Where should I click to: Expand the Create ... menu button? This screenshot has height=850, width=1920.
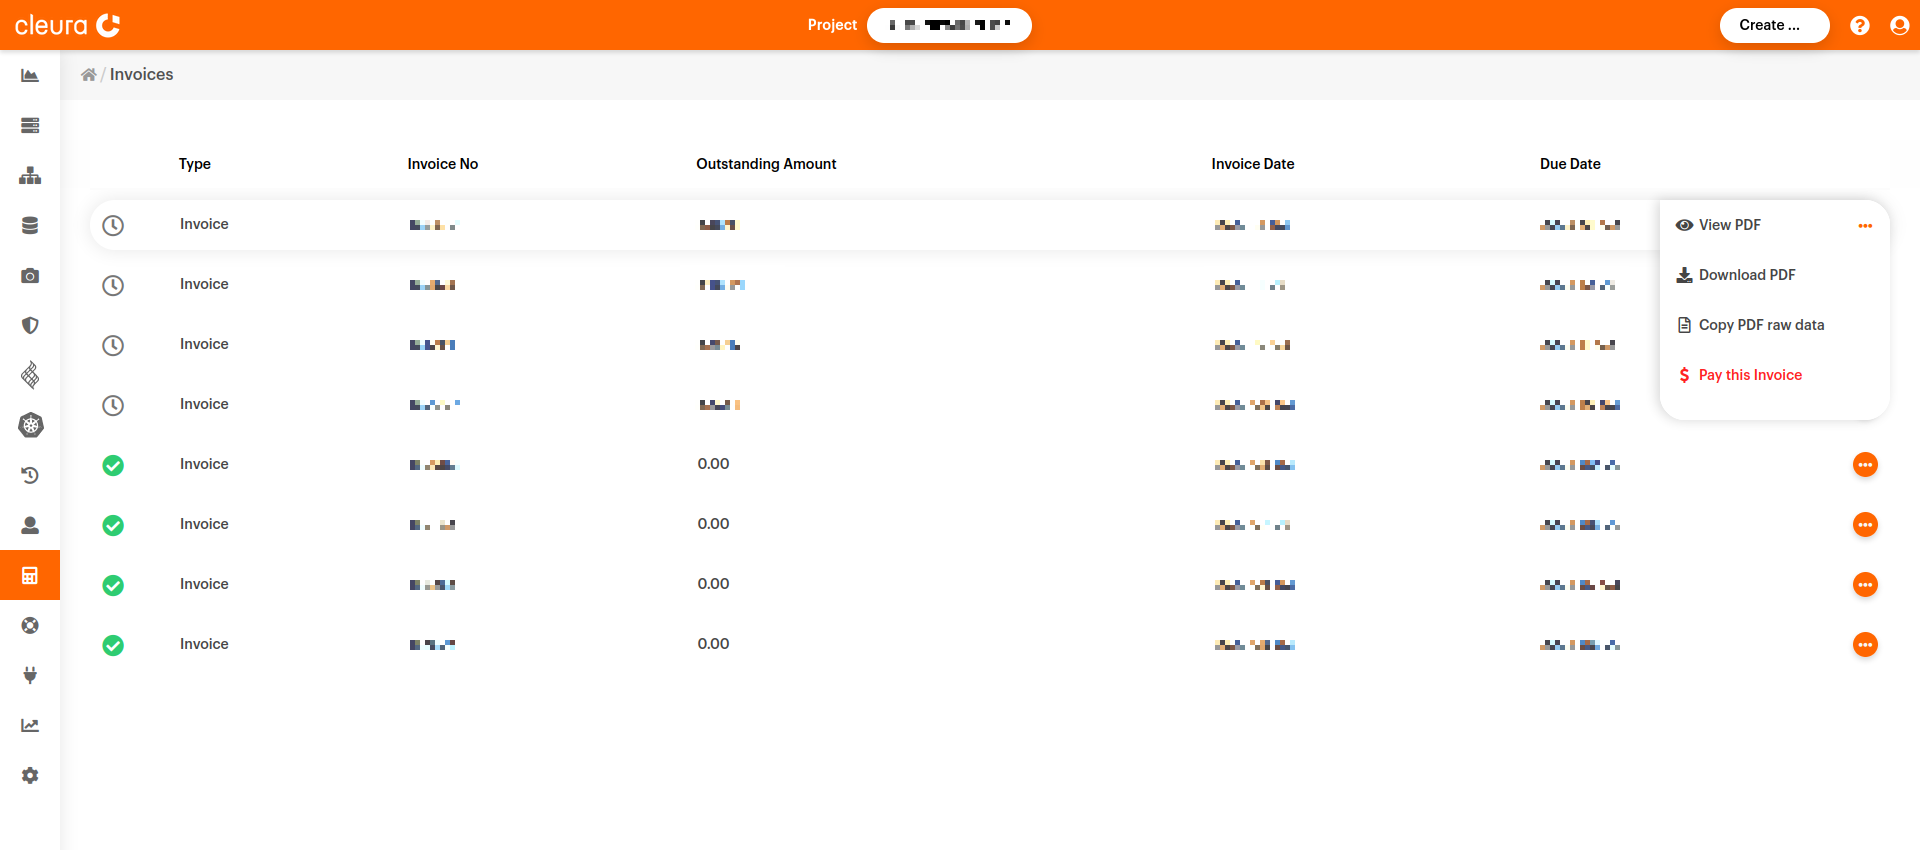1773,25
